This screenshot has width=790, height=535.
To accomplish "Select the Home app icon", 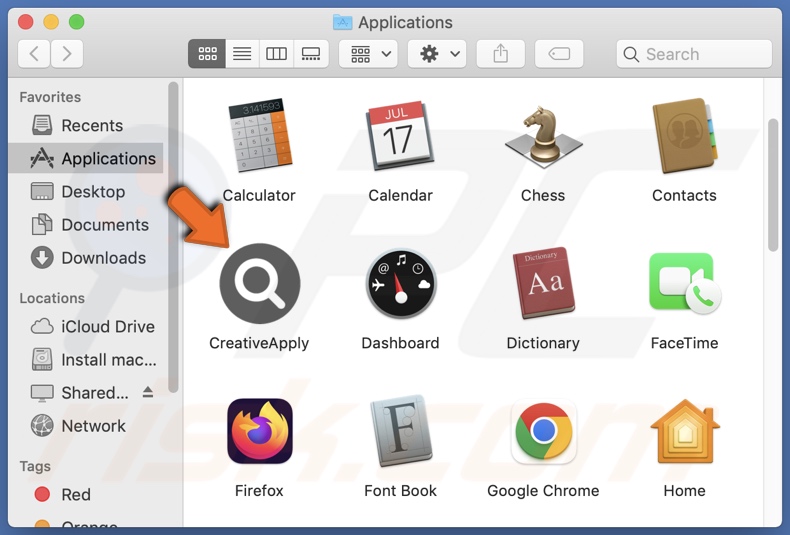I will [x=685, y=431].
